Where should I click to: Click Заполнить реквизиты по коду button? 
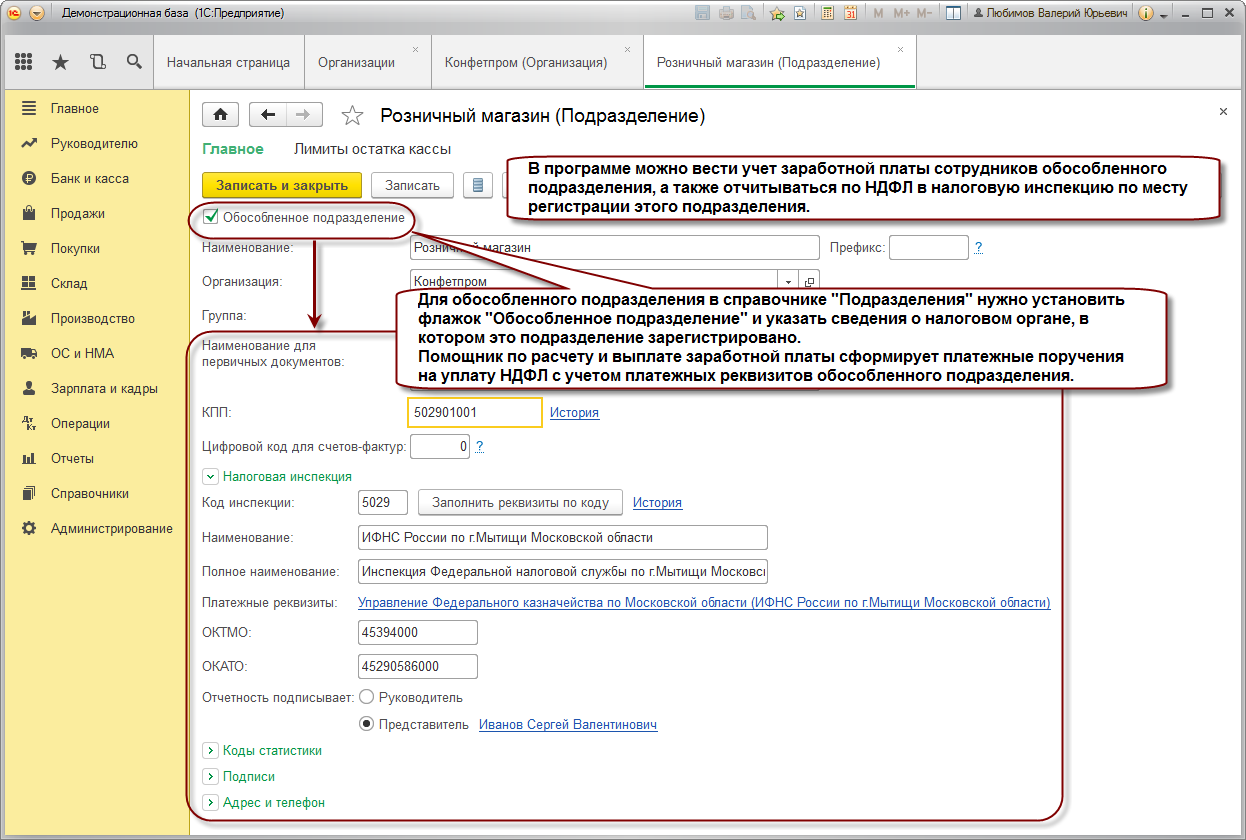520,502
